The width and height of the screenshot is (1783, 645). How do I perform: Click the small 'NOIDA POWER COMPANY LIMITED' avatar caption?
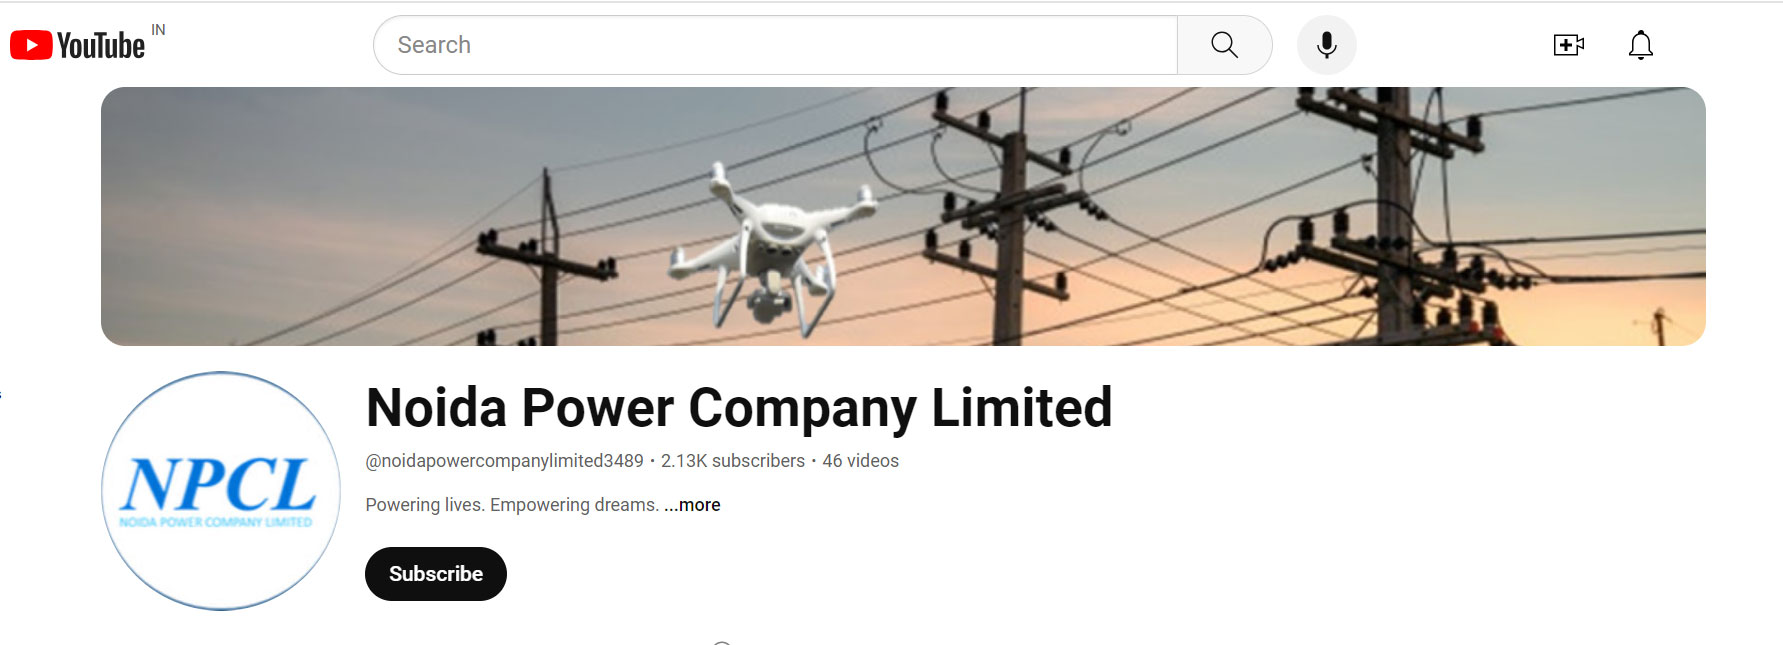tap(216, 522)
